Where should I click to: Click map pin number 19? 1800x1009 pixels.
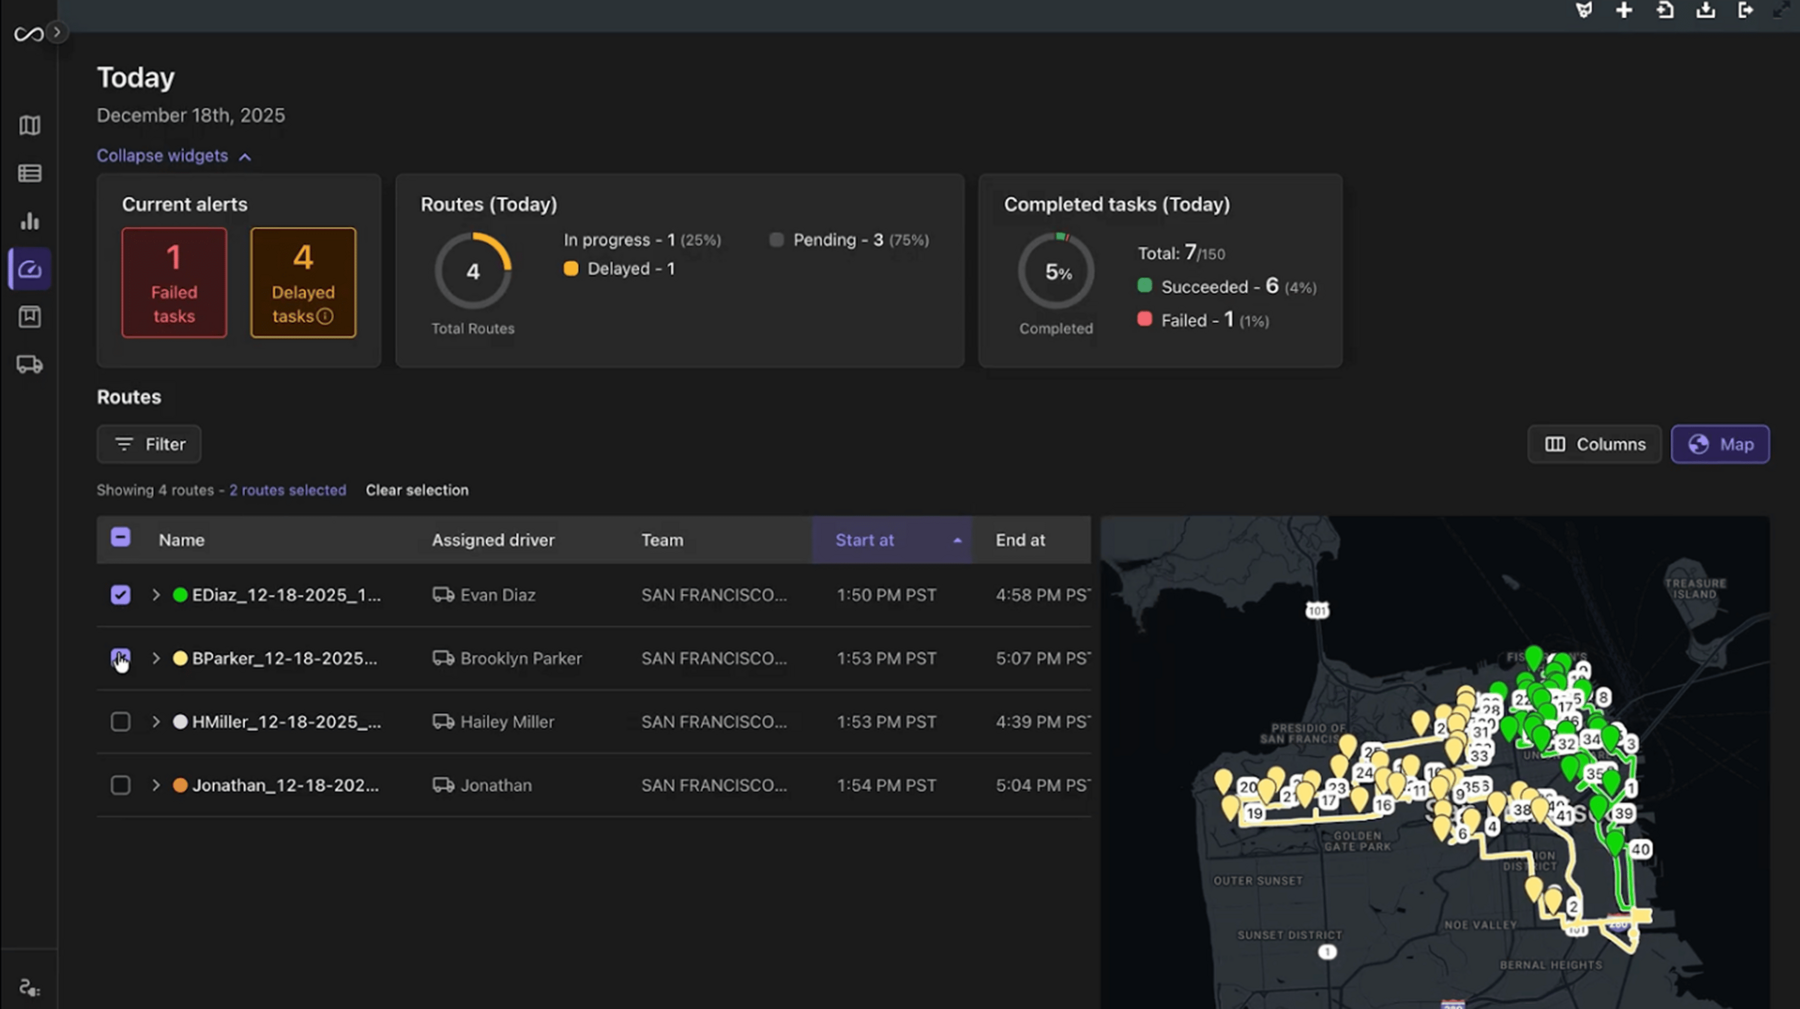point(1254,813)
